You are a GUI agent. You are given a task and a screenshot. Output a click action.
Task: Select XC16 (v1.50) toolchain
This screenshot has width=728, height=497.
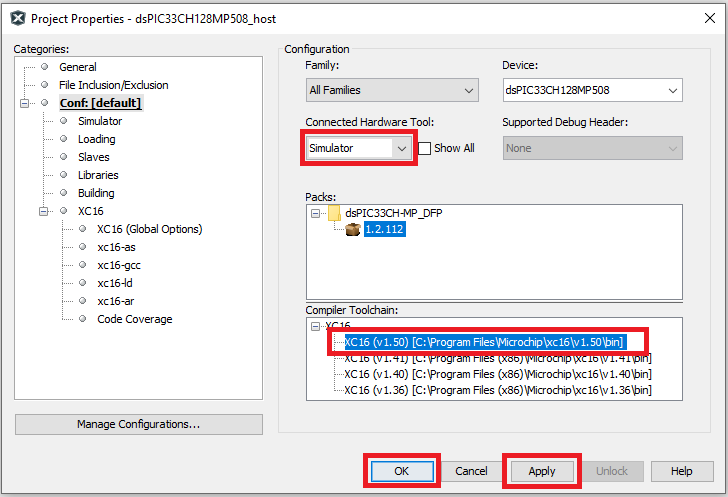(x=485, y=342)
